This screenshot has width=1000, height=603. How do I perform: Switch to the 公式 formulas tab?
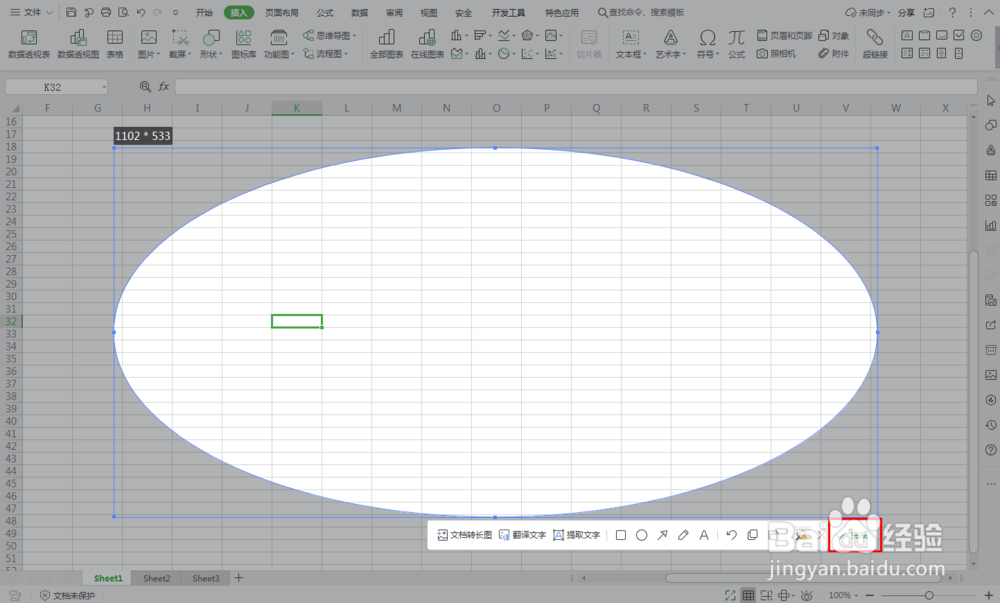[325, 12]
